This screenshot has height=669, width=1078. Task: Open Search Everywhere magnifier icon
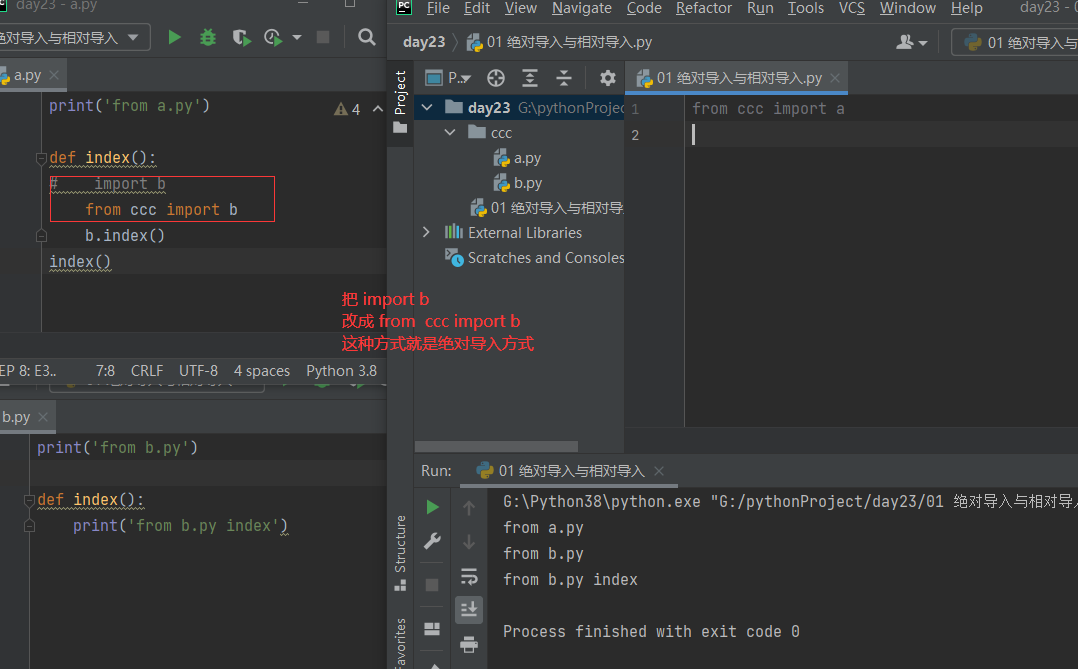pos(367,37)
